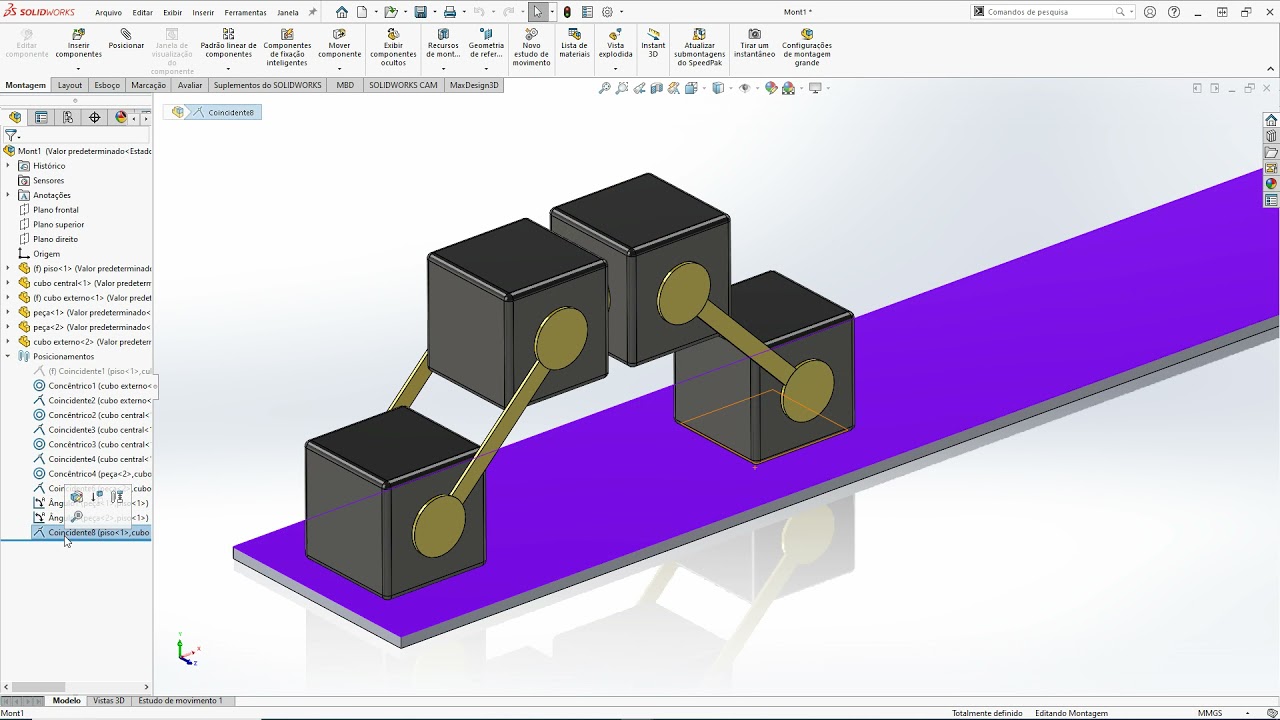Open the Estudo de movimento 1 tab
Viewport: 1280px width, 720px height.
click(180, 701)
